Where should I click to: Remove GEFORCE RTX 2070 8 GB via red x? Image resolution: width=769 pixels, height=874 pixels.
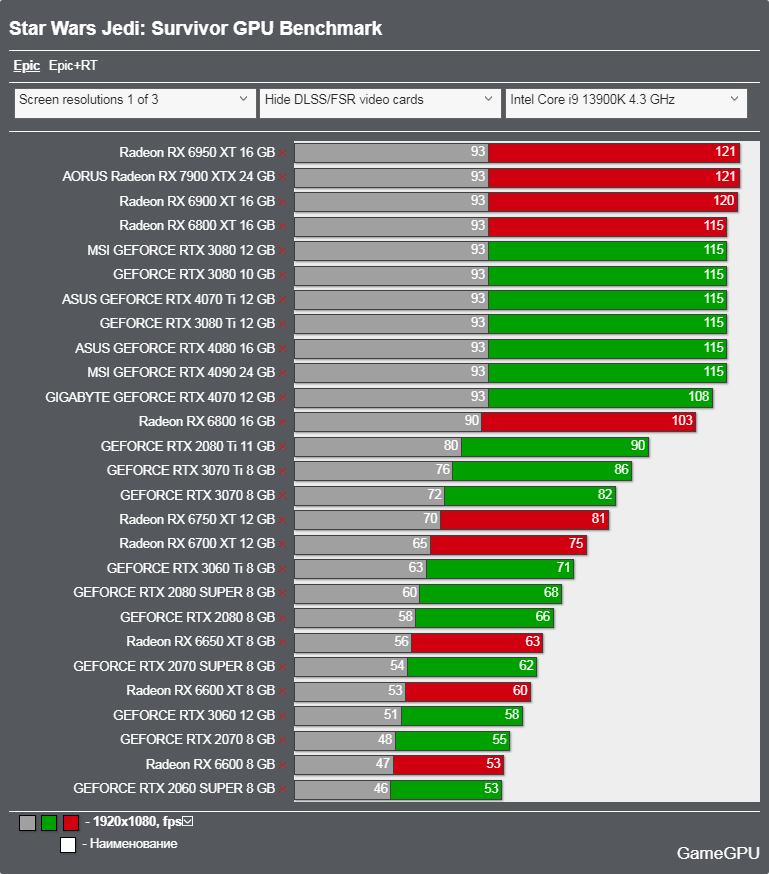click(283, 741)
